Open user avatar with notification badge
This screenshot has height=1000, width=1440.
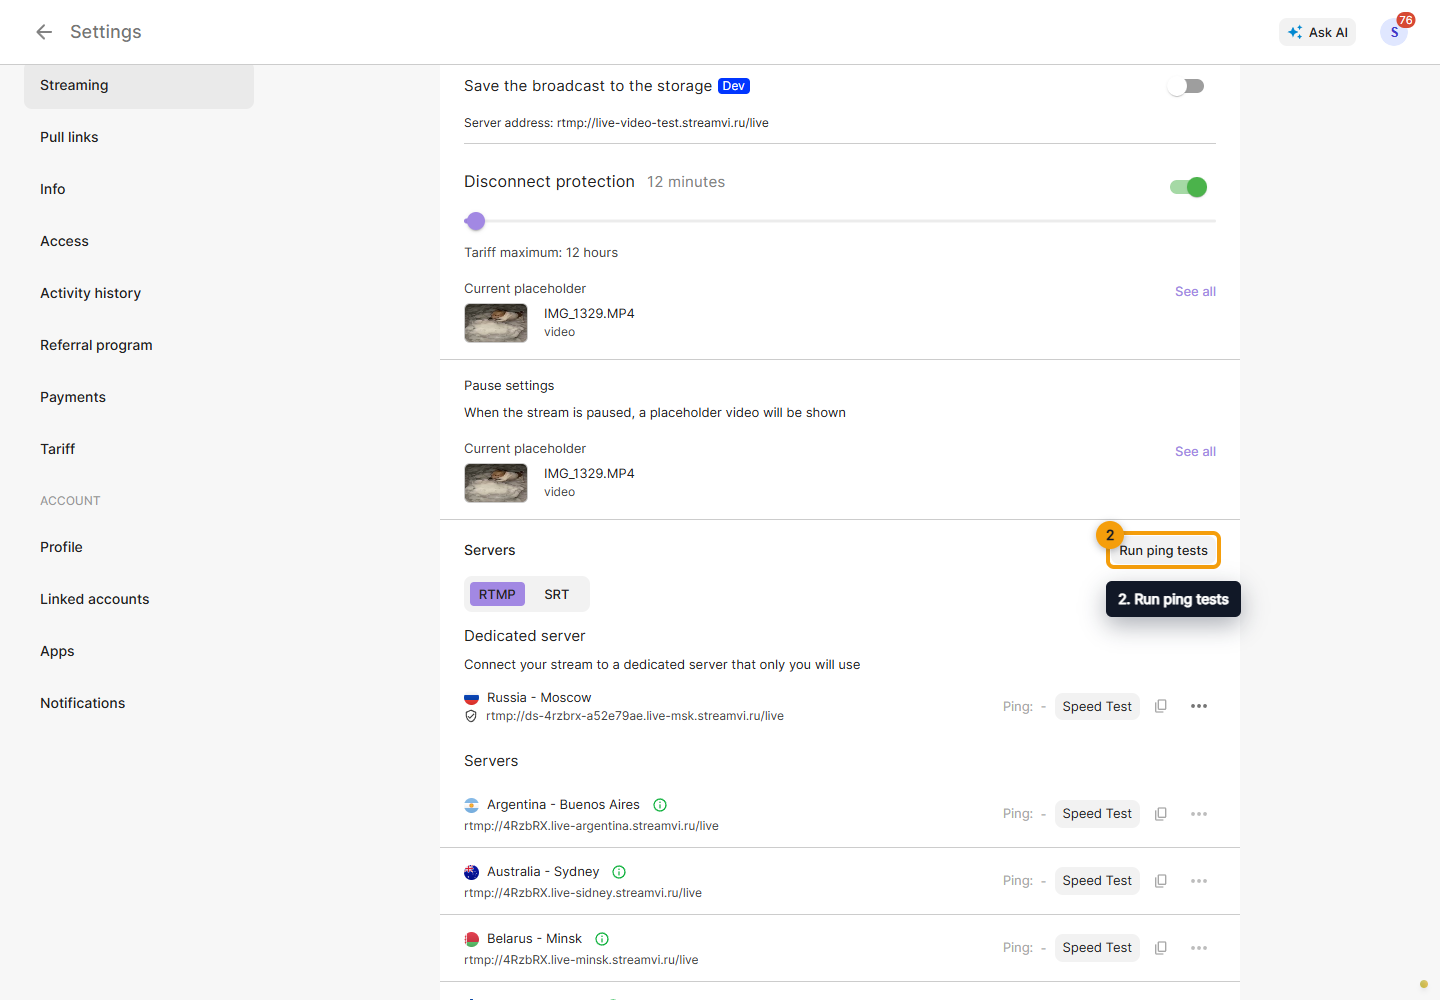[x=1395, y=32]
